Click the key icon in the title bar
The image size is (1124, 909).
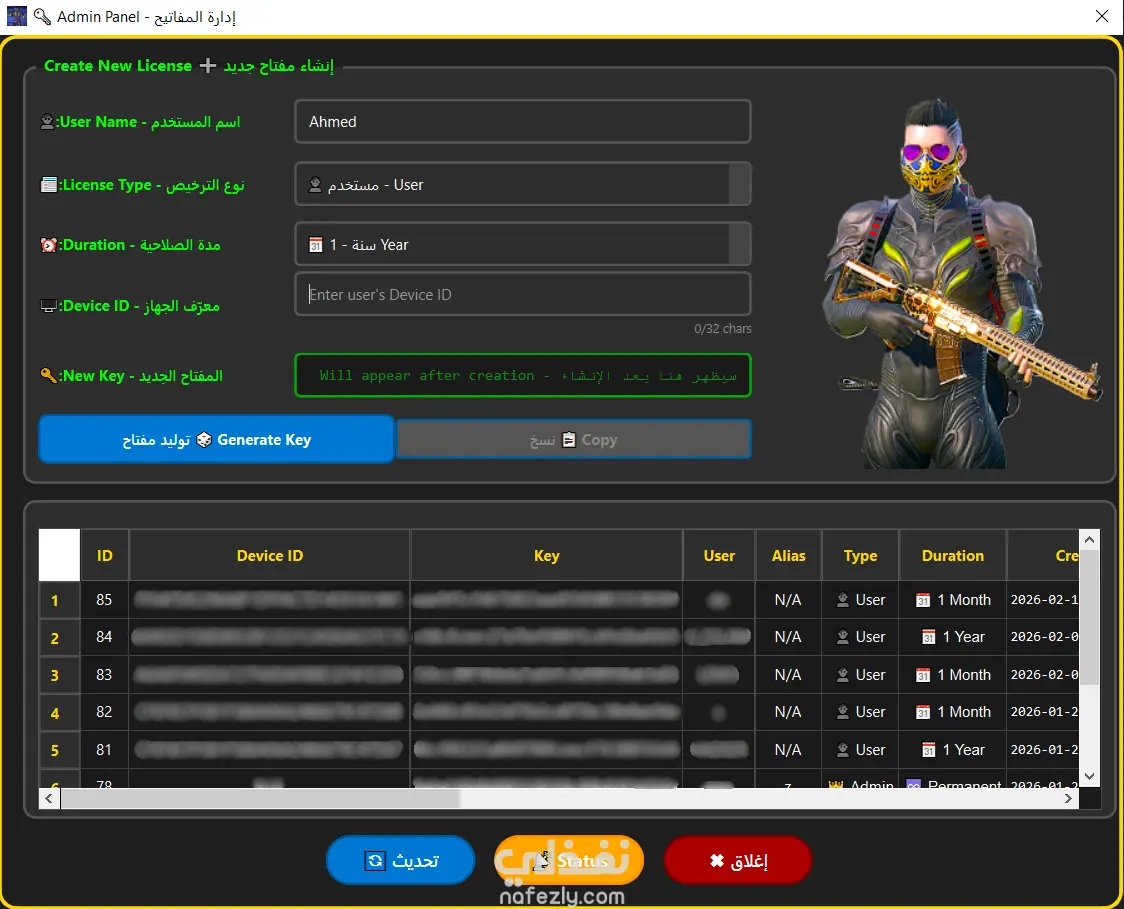(42, 16)
